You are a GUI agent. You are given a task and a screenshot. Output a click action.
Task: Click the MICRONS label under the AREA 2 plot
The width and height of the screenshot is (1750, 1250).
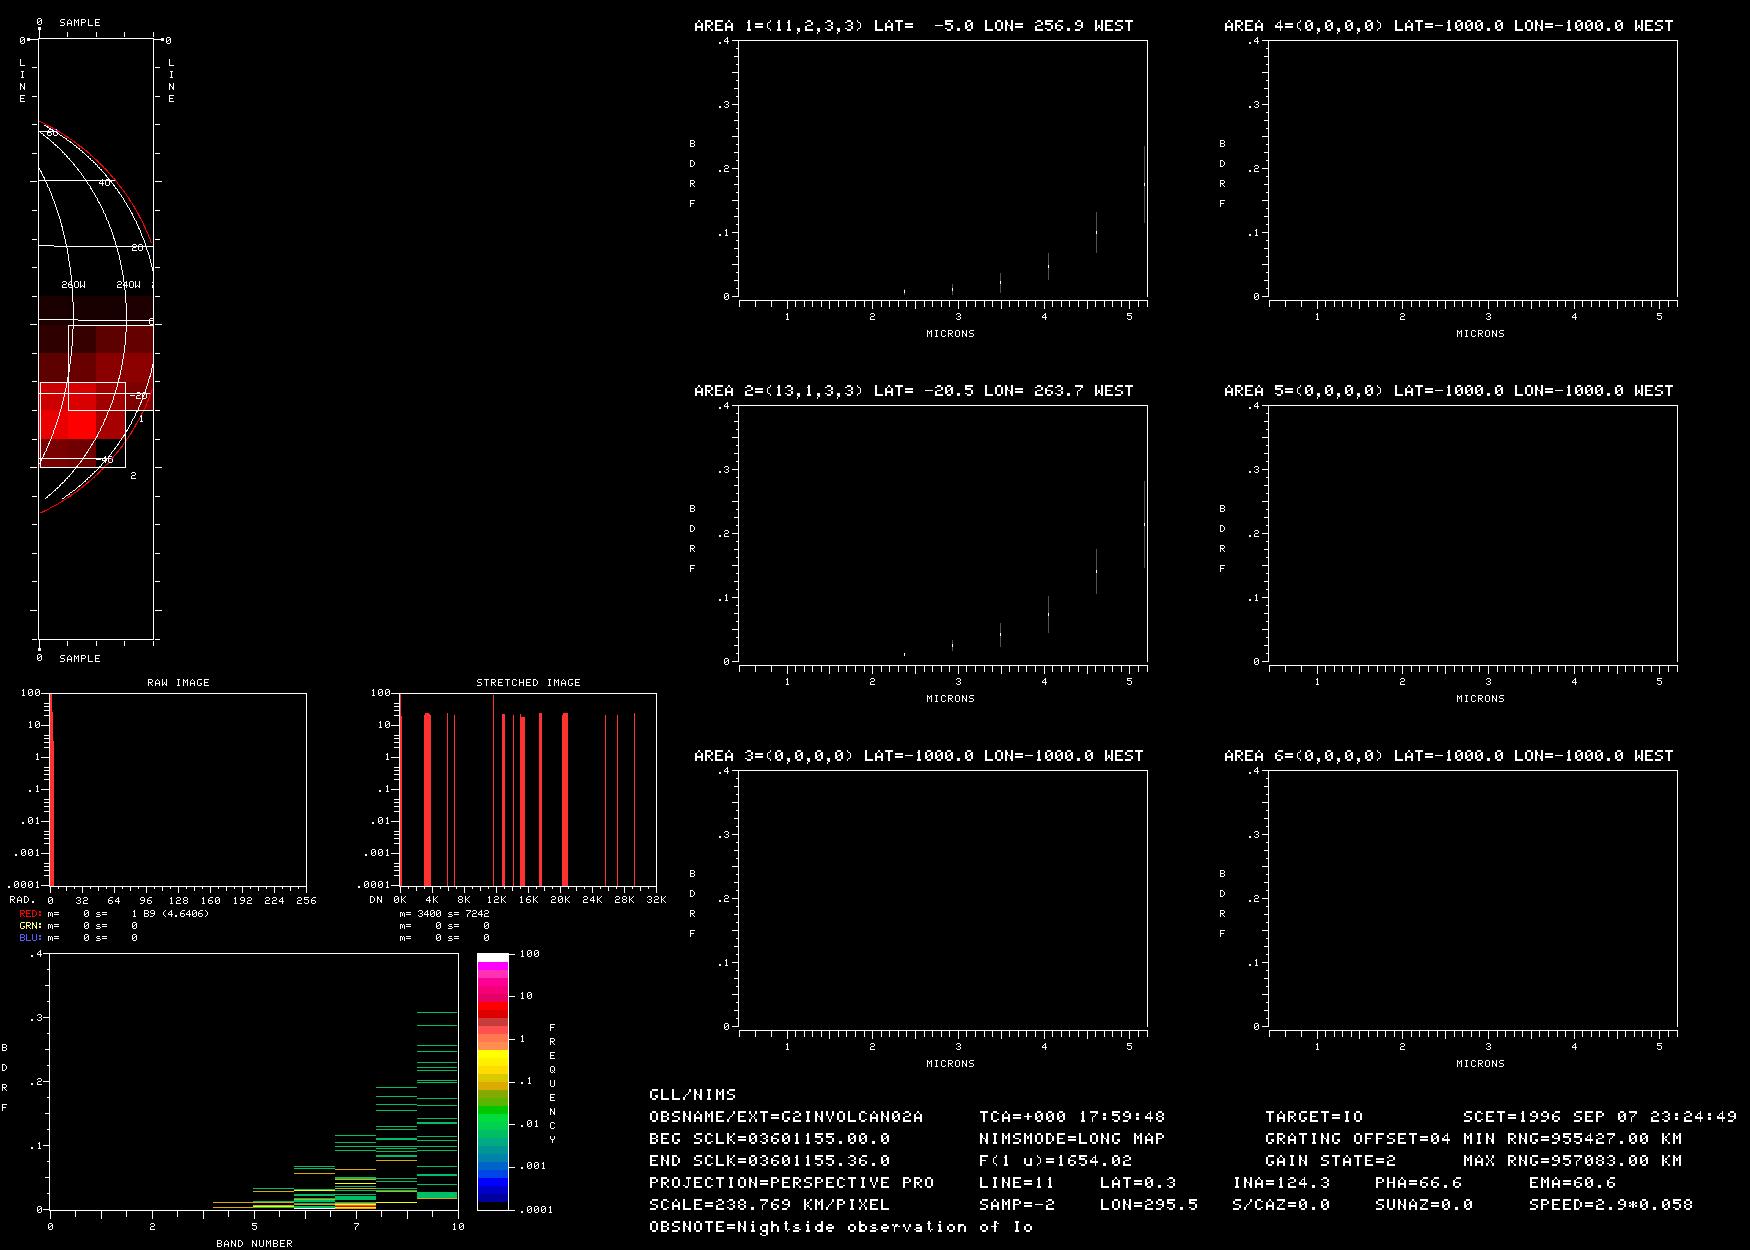point(950,699)
